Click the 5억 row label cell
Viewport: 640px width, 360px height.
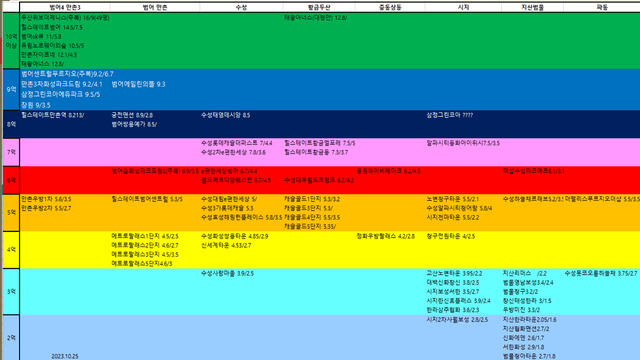pyautogui.click(x=11, y=213)
